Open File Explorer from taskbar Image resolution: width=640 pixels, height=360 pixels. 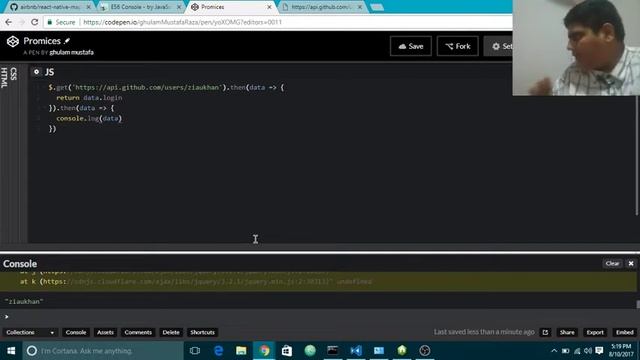[241, 351]
